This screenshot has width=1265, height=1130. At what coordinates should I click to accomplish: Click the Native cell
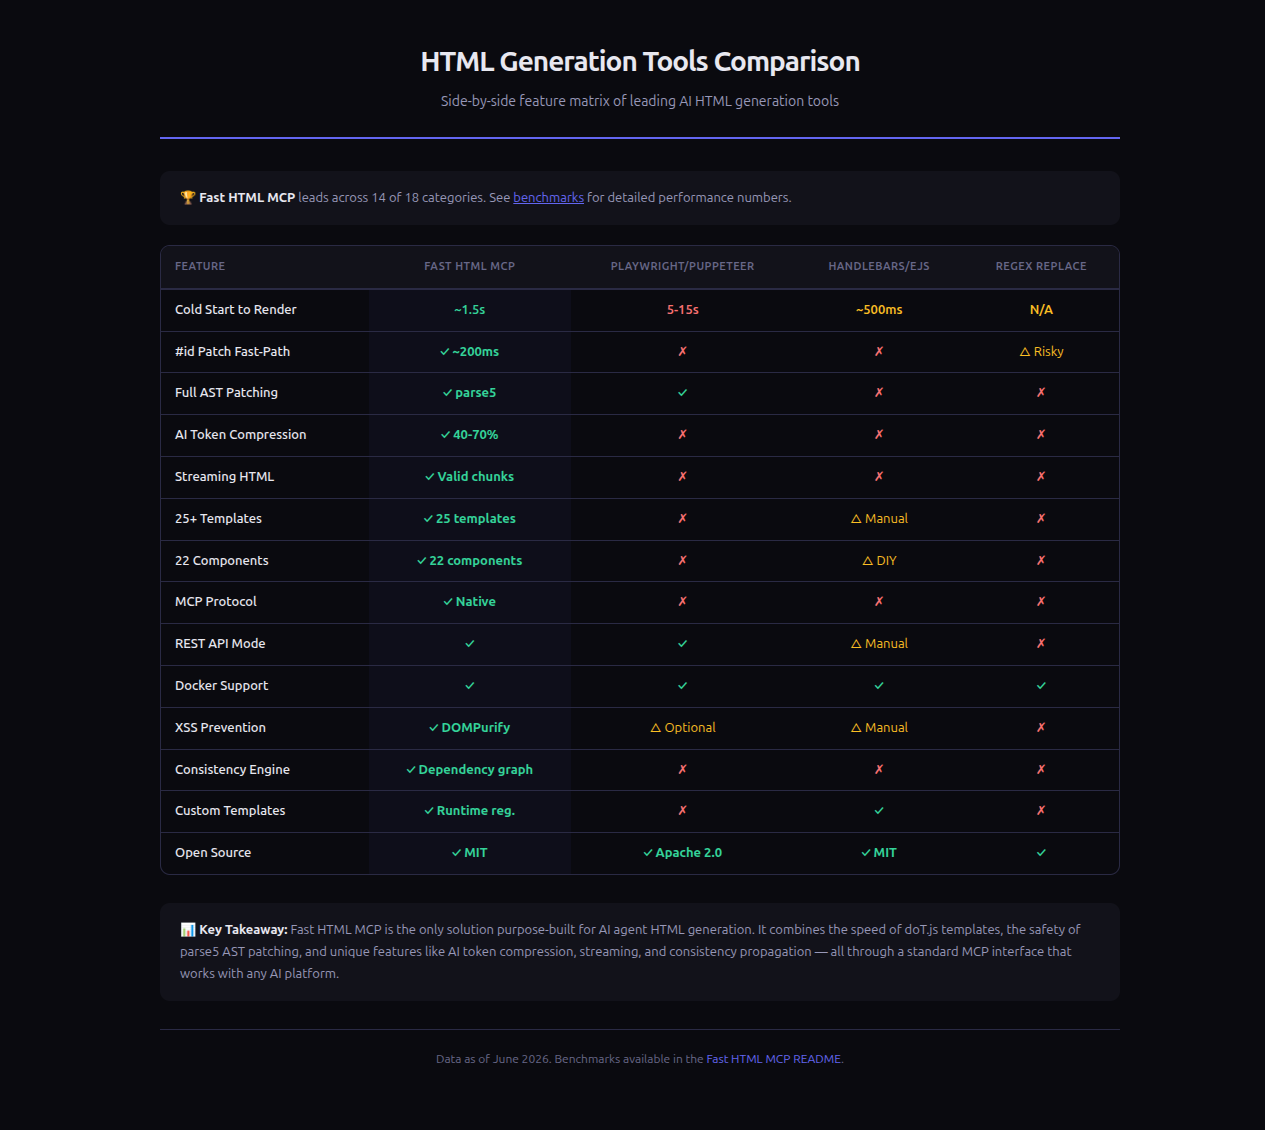(x=469, y=602)
